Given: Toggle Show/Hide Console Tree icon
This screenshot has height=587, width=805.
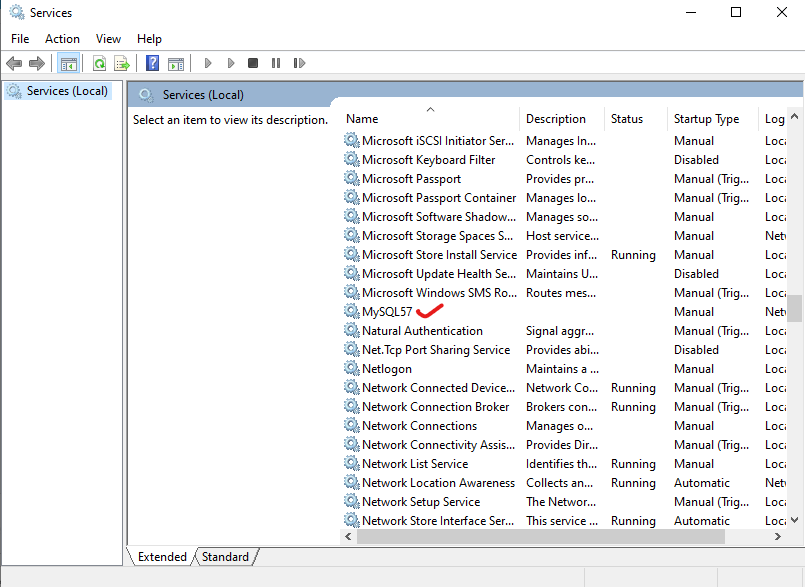Looking at the screenshot, I should [x=68, y=64].
